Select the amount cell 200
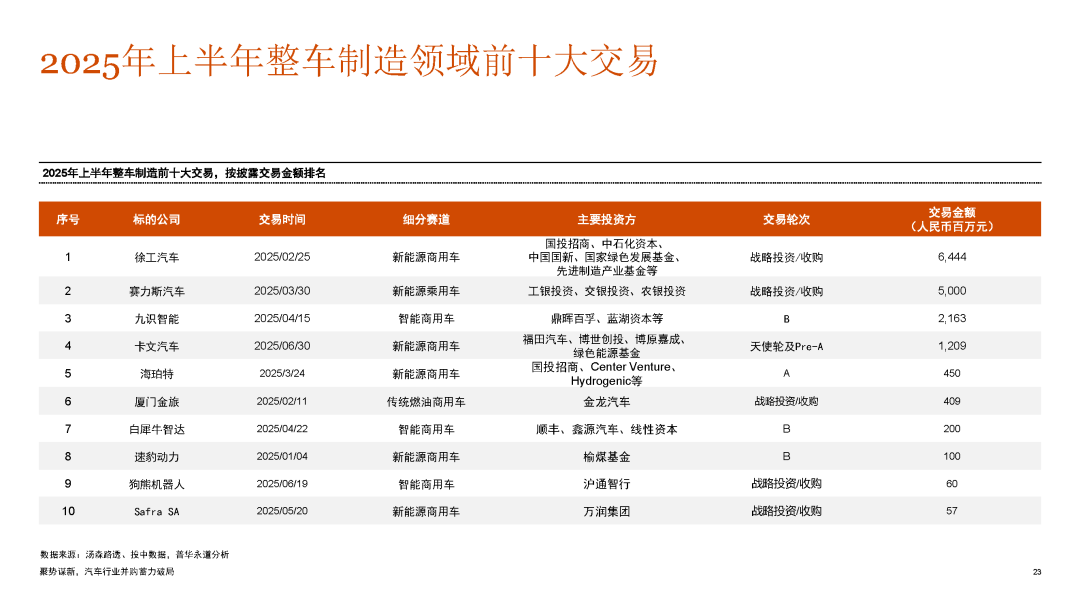This screenshot has height=607, width=1080. 951,429
